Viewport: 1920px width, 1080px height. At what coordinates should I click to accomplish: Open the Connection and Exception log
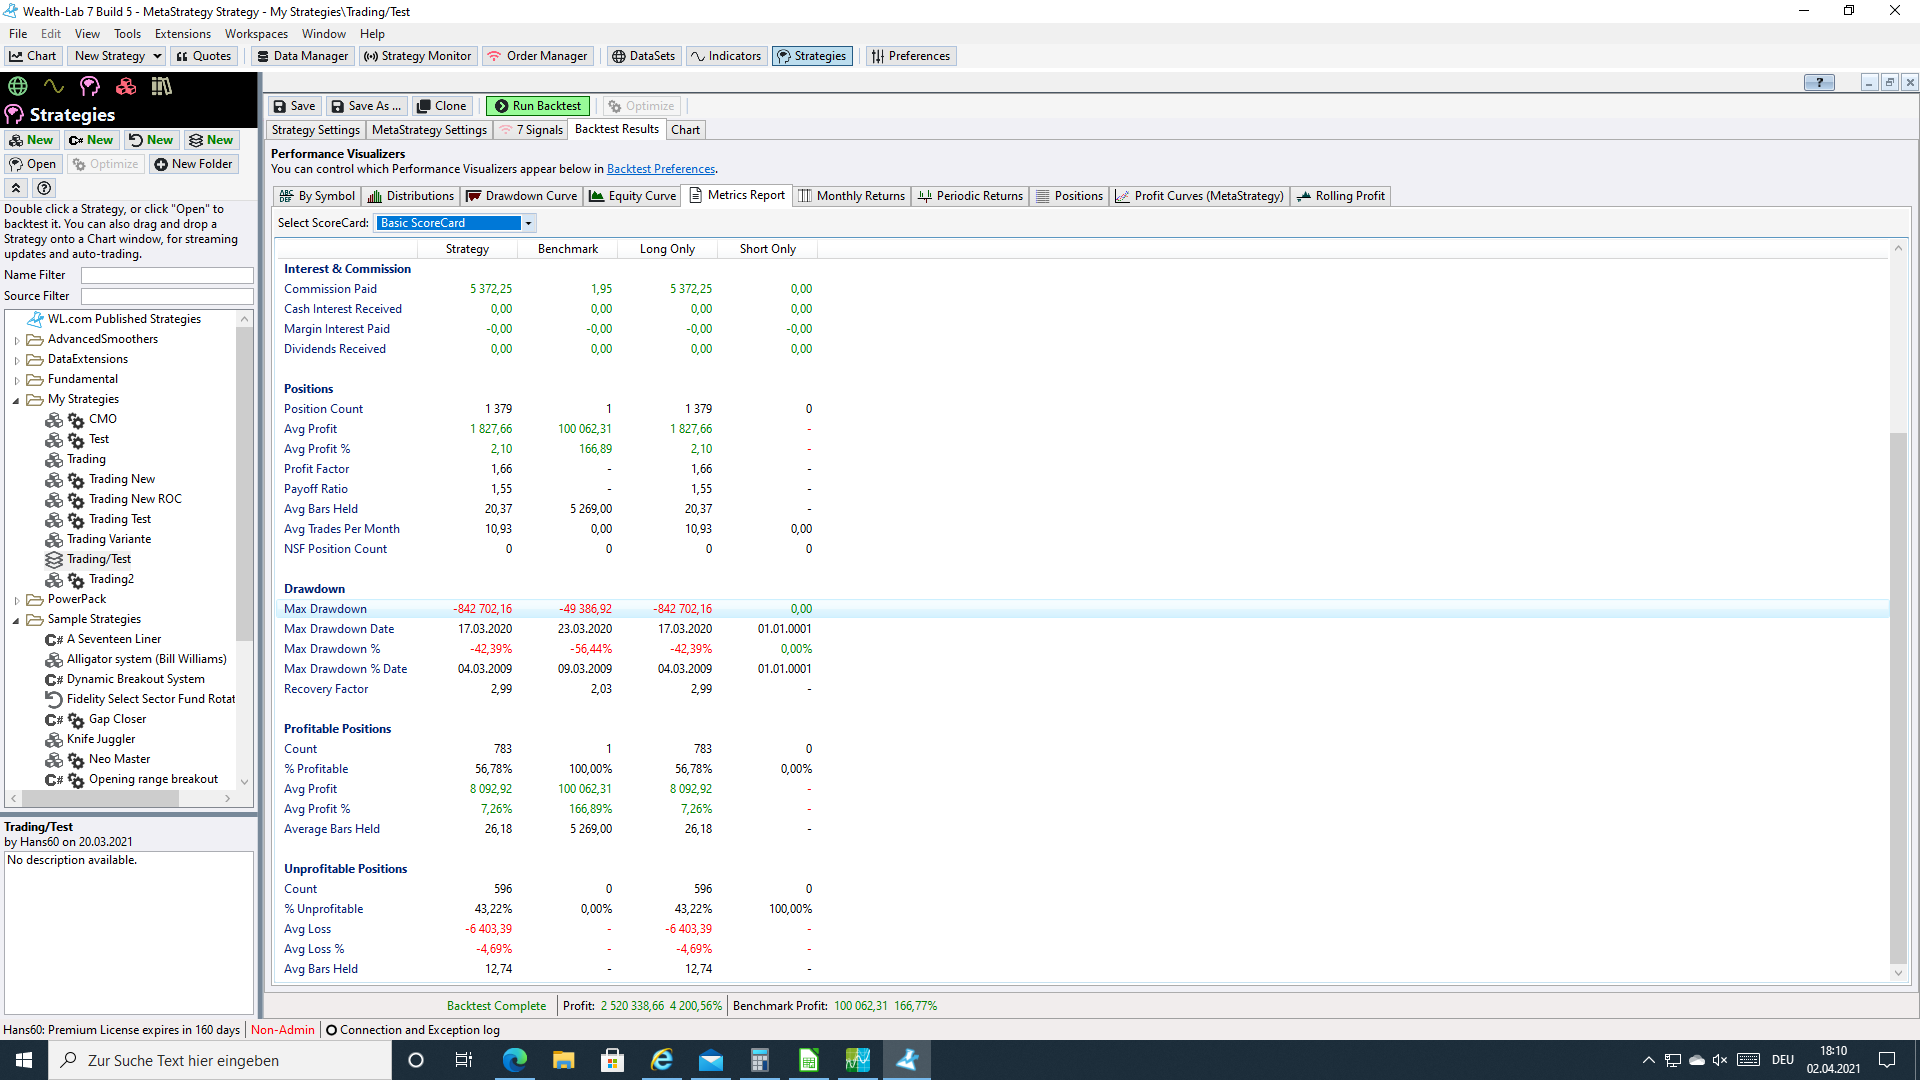[412, 1030]
